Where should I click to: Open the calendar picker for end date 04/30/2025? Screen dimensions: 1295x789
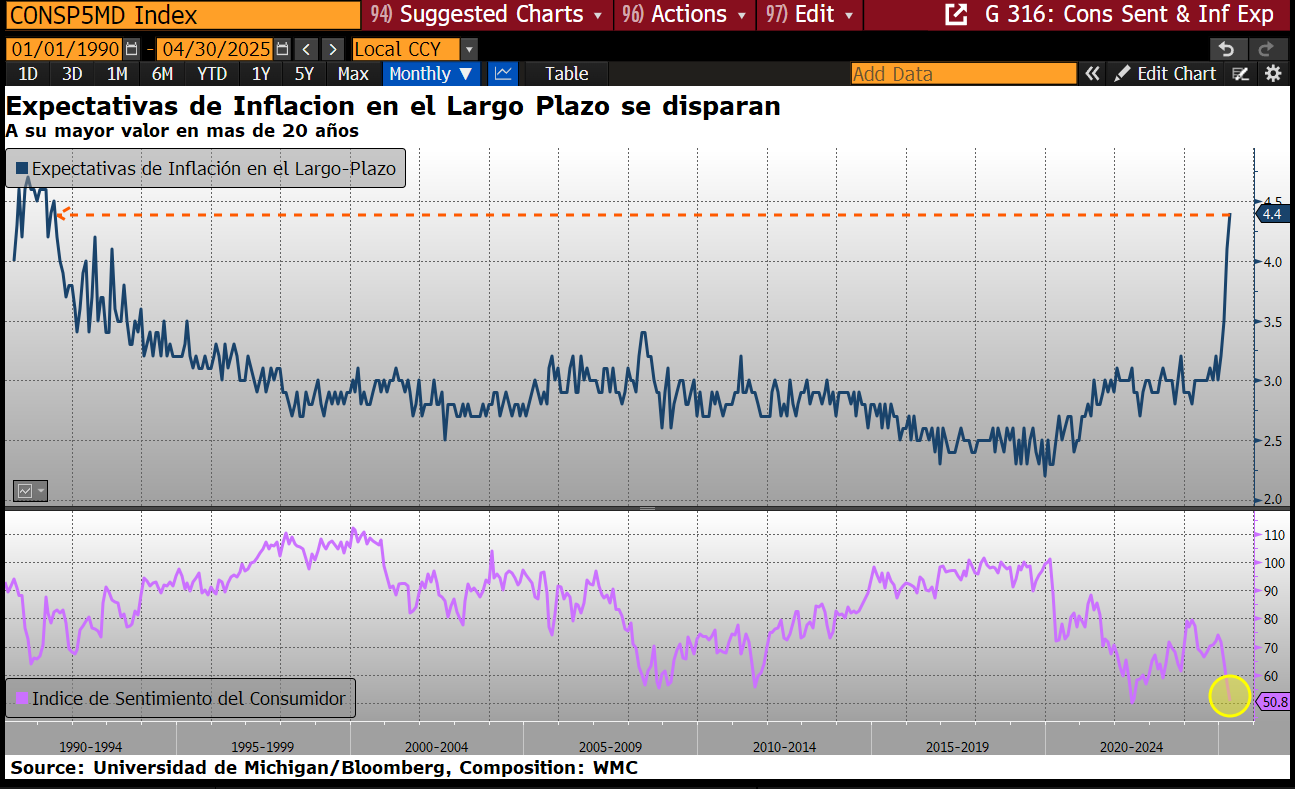coord(282,49)
